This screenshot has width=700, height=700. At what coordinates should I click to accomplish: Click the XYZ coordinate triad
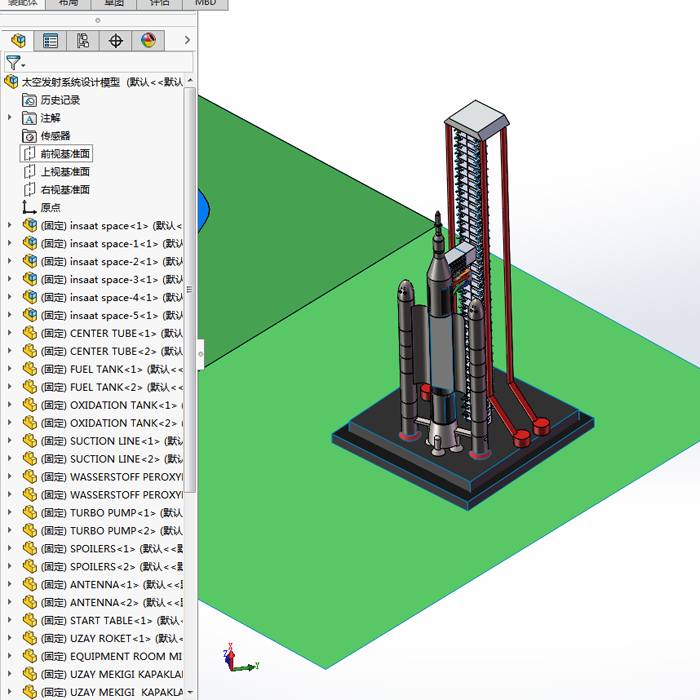pyautogui.click(x=240, y=658)
